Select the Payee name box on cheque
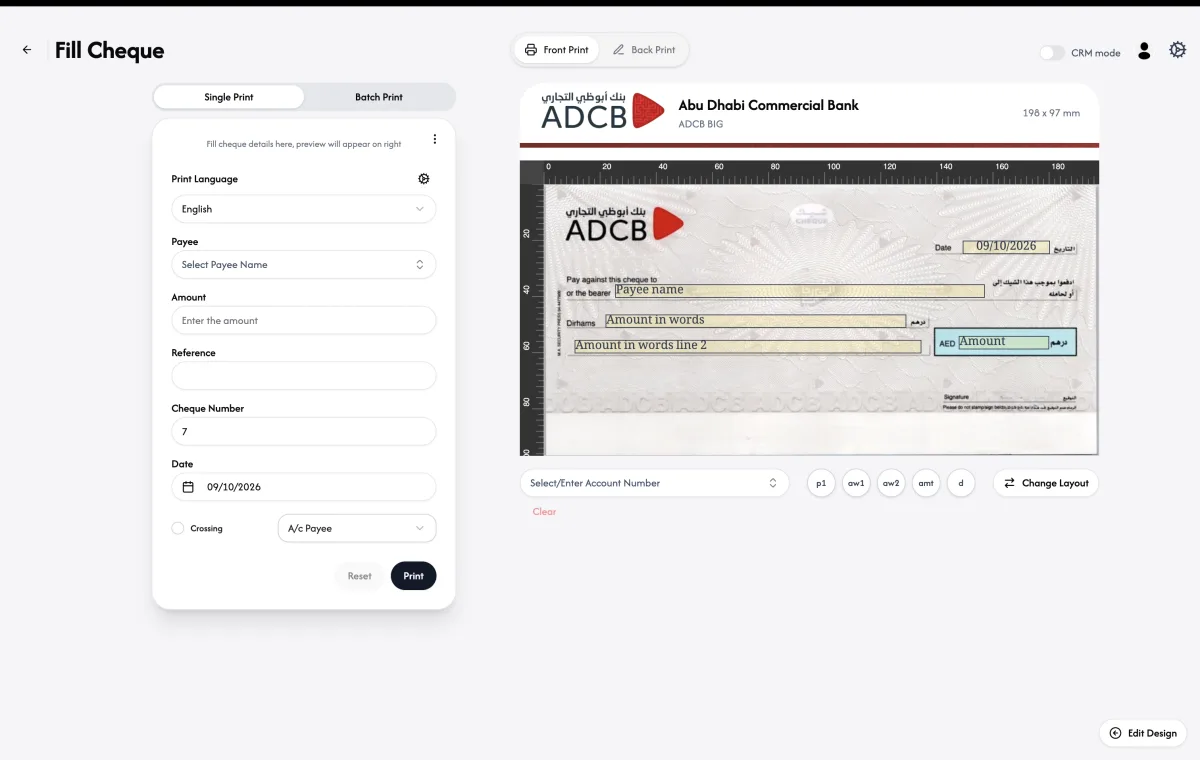Screen dimensions: 1200x760 pos(799,290)
